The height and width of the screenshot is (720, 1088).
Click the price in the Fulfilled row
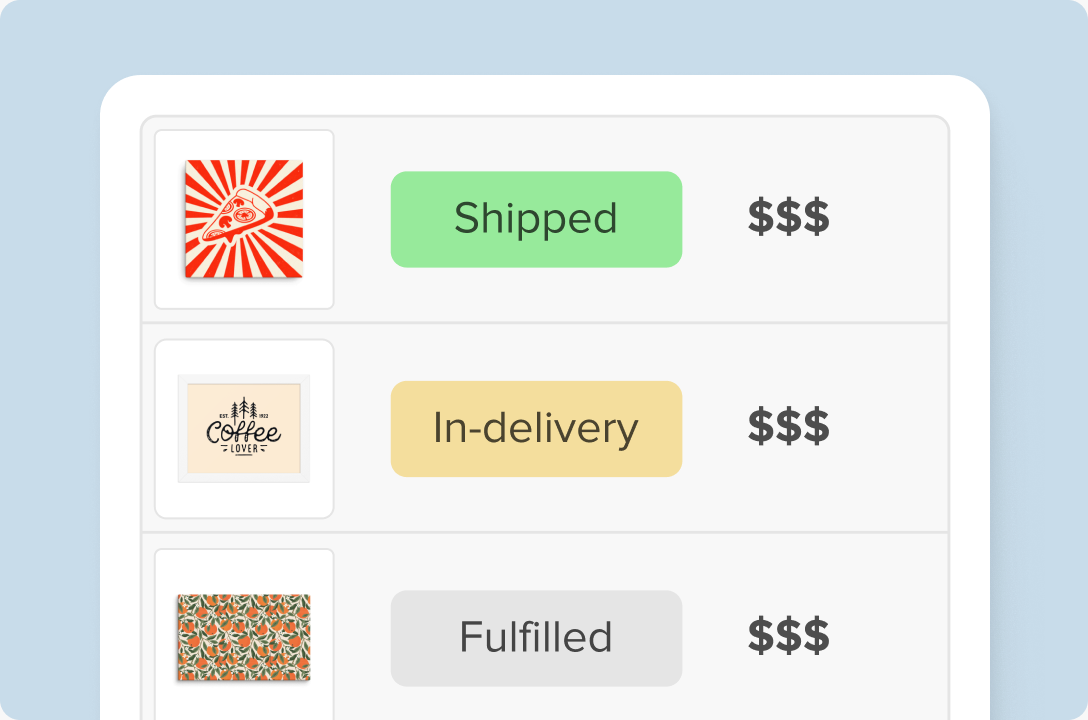788,636
